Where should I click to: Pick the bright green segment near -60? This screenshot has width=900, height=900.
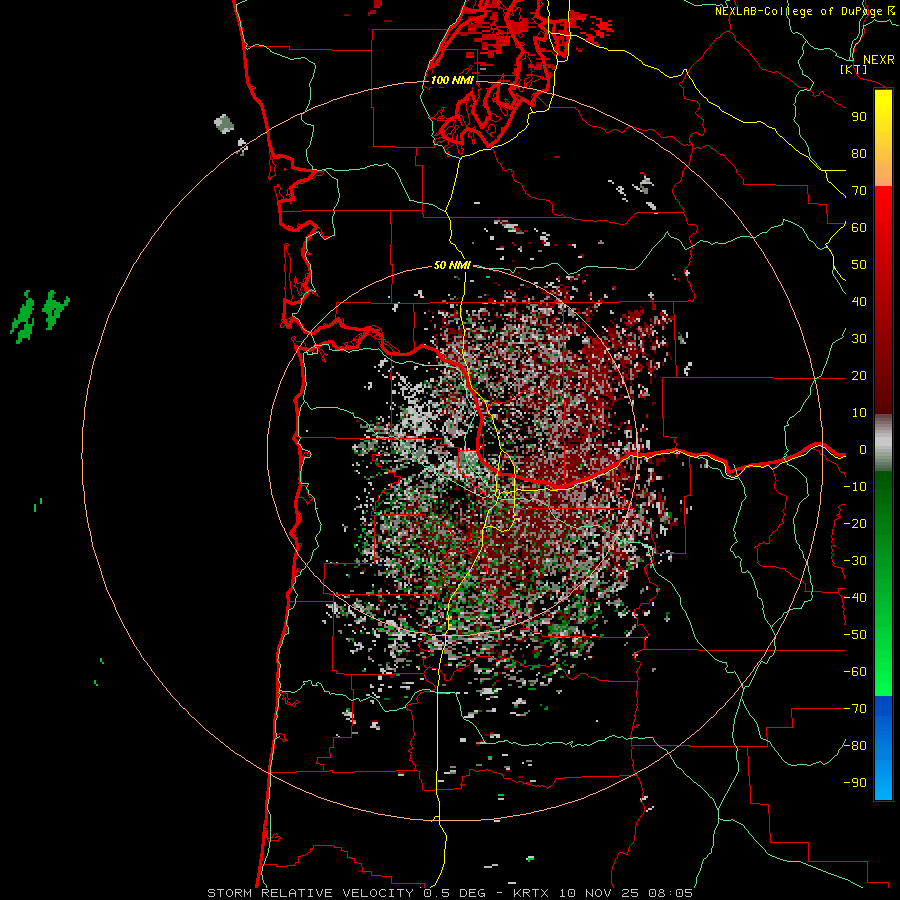[x=883, y=672]
